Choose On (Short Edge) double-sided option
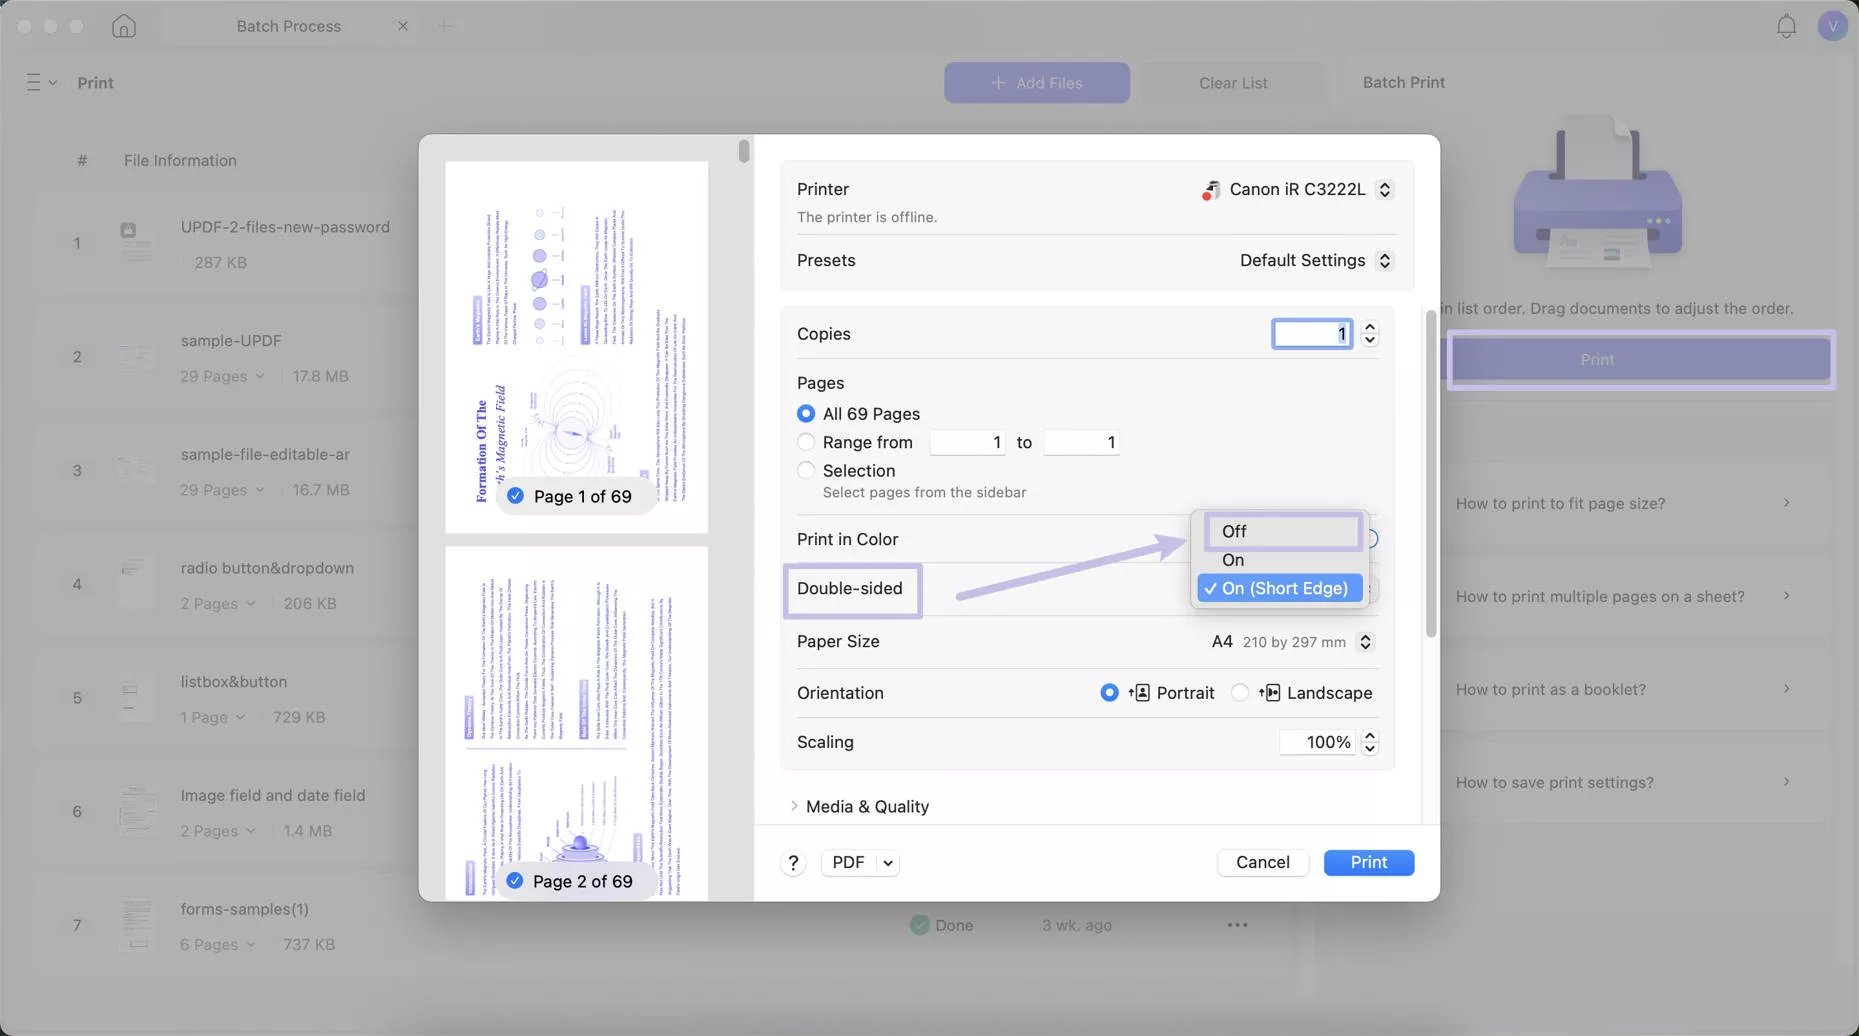The width and height of the screenshot is (1859, 1036). pyautogui.click(x=1280, y=589)
